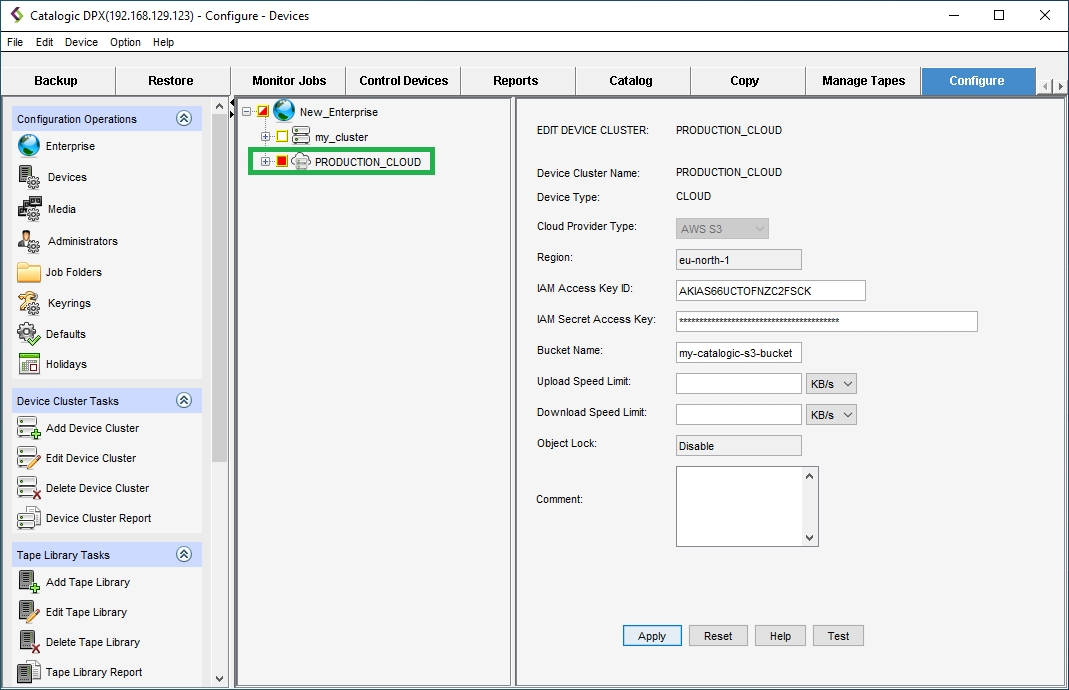Click Add Device Cluster icon
Image resolution: width=1069 pixels, height=690 pixels.
(29, 428)
